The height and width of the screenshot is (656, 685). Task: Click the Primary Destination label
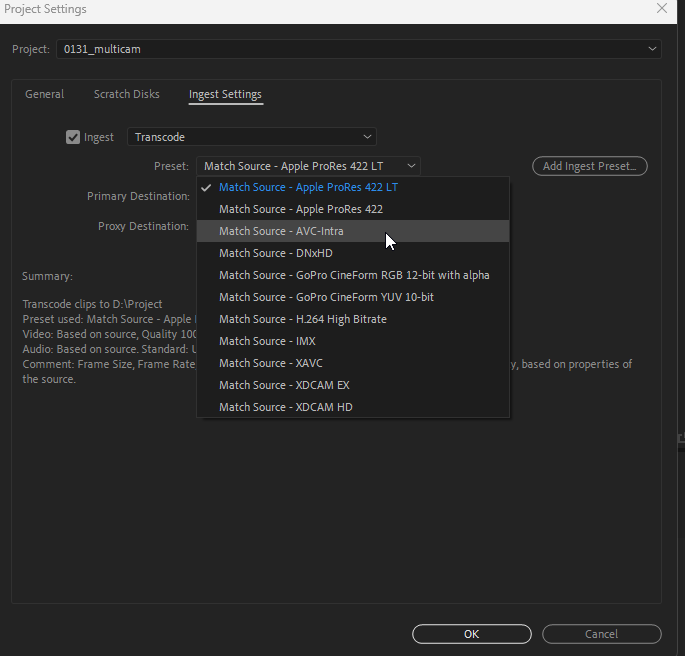[x=138, y=196]
